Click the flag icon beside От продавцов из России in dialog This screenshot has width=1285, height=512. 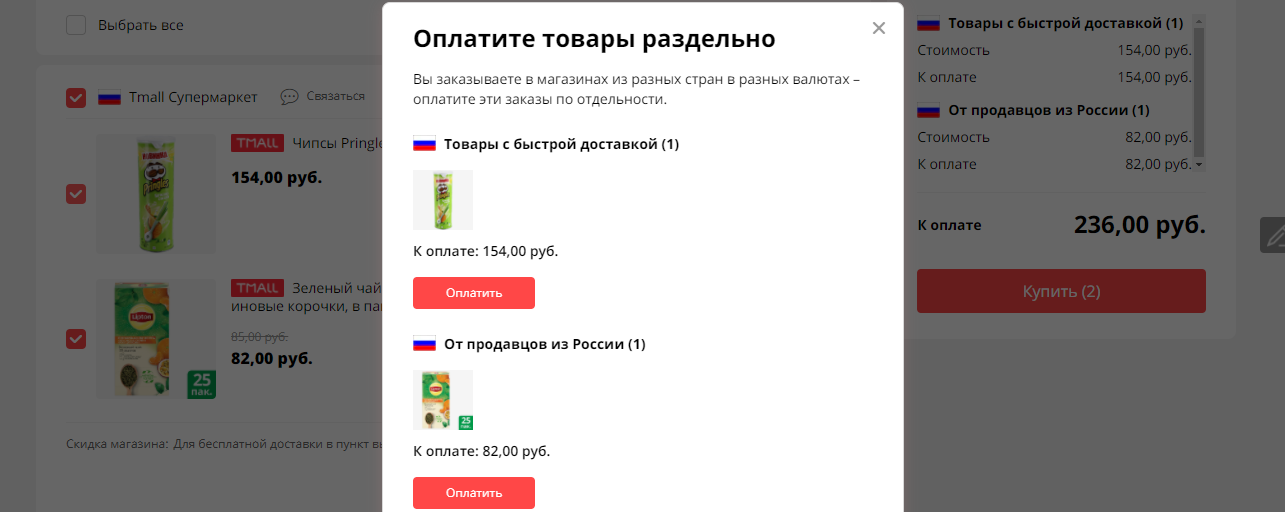point(424,344)
